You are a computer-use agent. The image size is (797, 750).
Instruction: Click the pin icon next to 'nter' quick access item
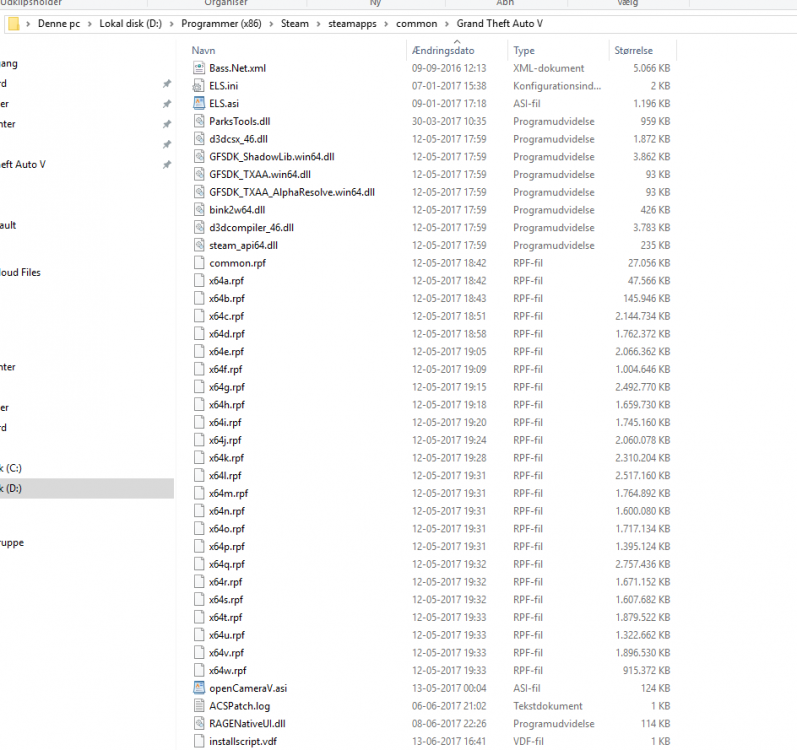167,124
